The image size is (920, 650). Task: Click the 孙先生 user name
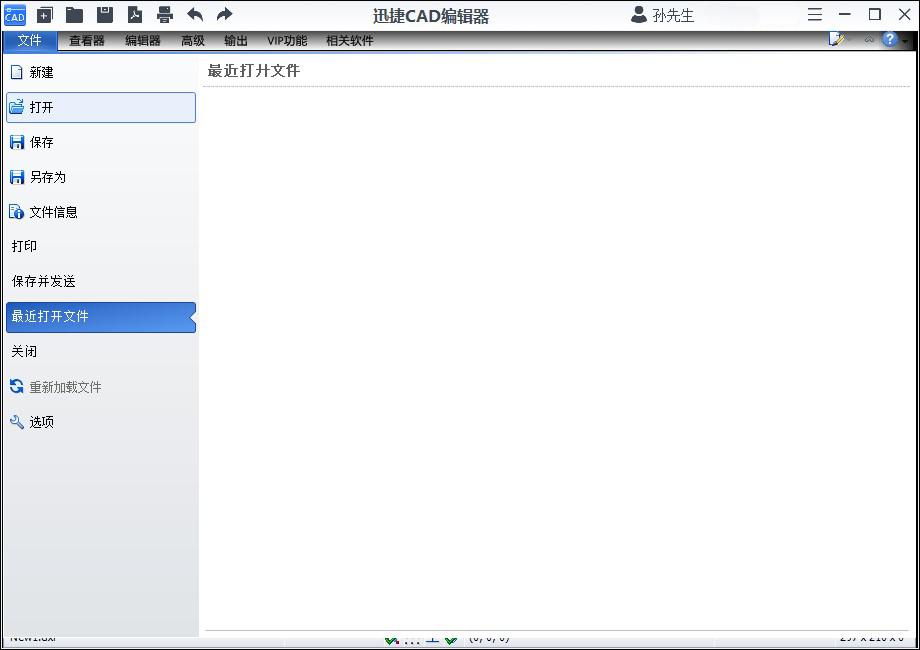[673, 15]
